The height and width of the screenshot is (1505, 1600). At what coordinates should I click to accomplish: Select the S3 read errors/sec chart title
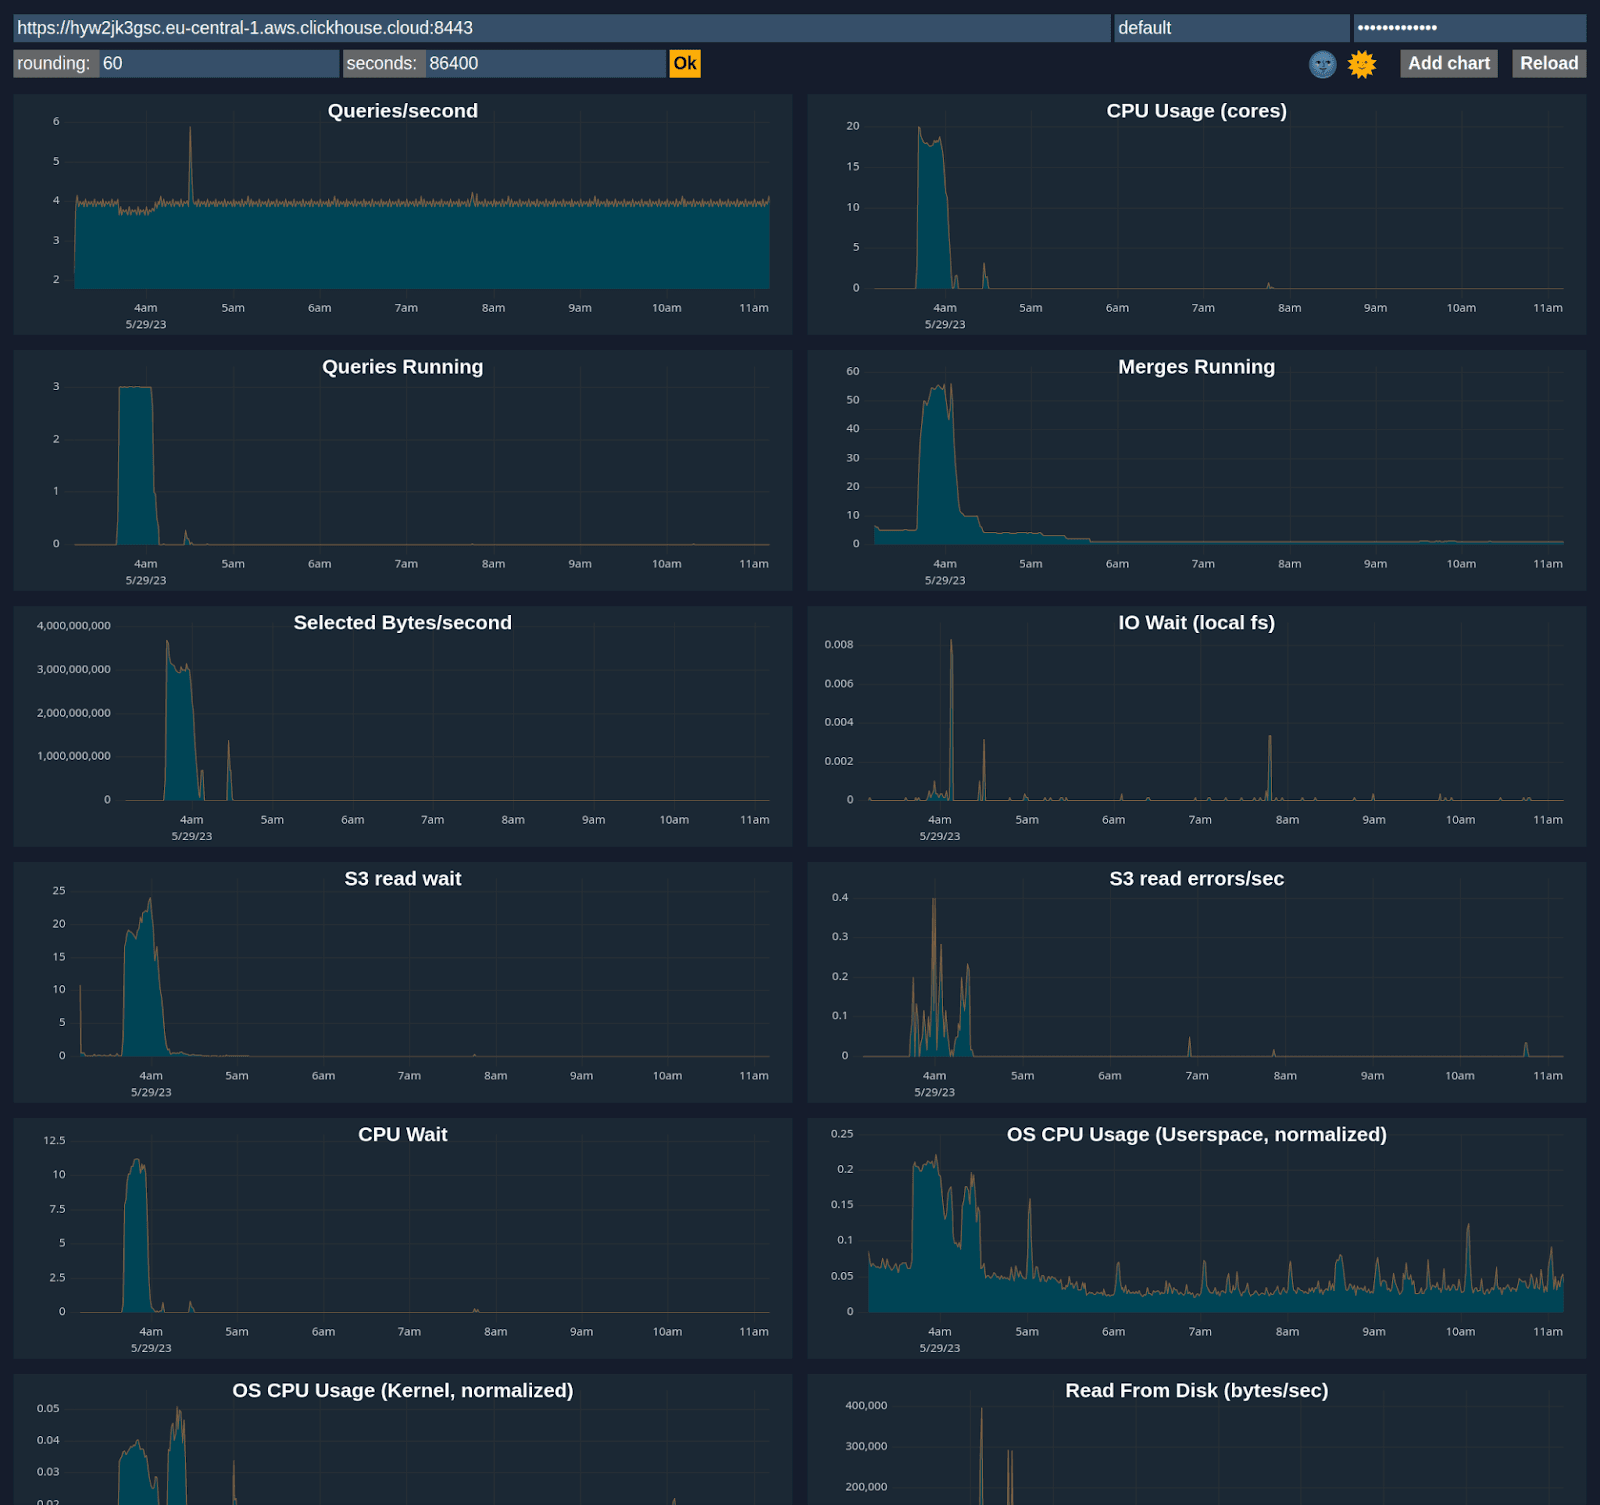point(1196,879)
